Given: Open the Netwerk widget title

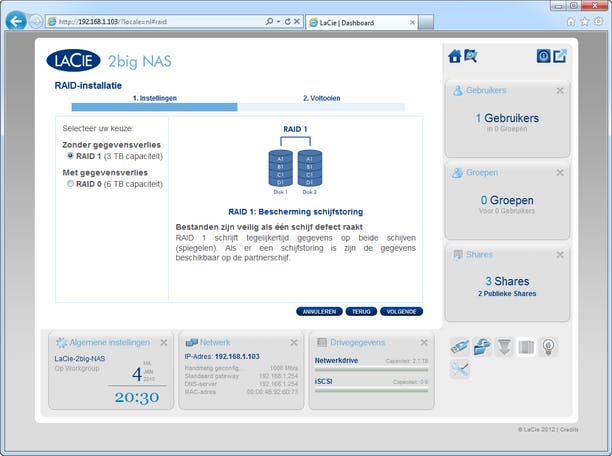Looking at the screenshot, I should click(x=215, y=342).
